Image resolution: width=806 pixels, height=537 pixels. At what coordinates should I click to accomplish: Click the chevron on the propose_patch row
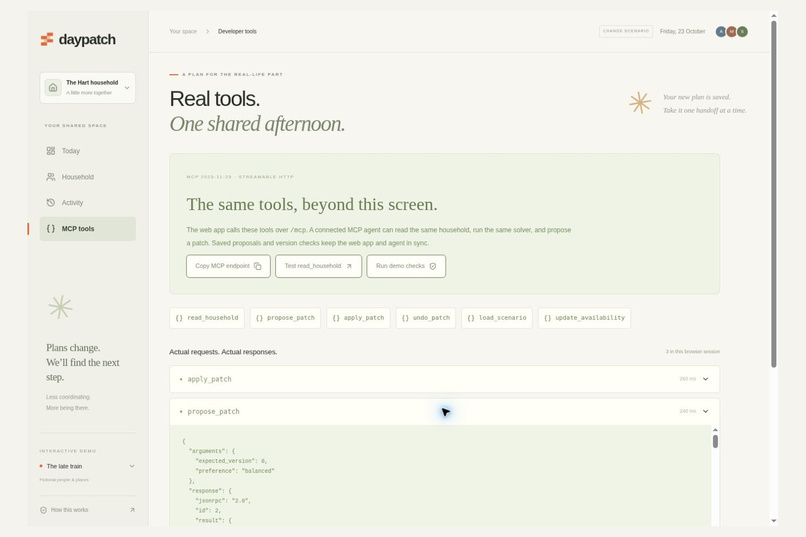tap(706, 412)
